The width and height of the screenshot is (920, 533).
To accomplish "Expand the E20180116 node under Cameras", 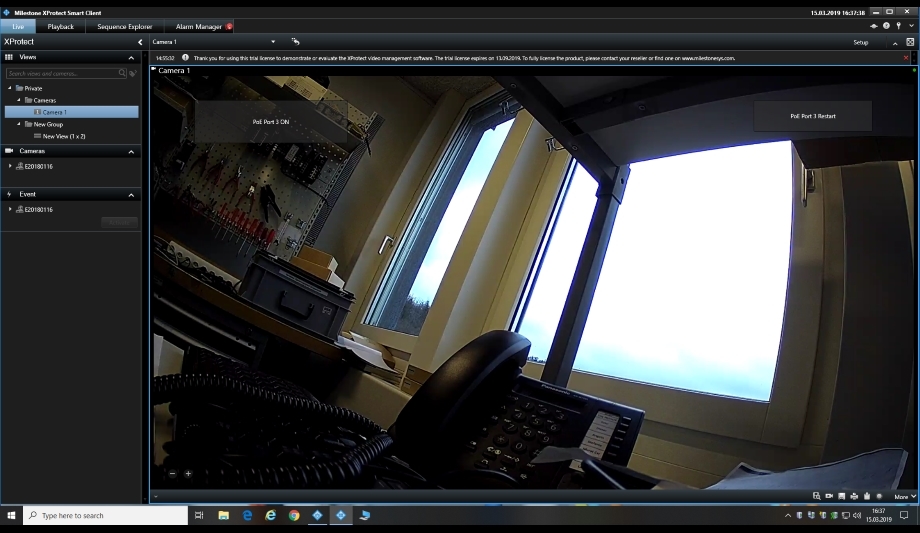I will click(11, 166).
